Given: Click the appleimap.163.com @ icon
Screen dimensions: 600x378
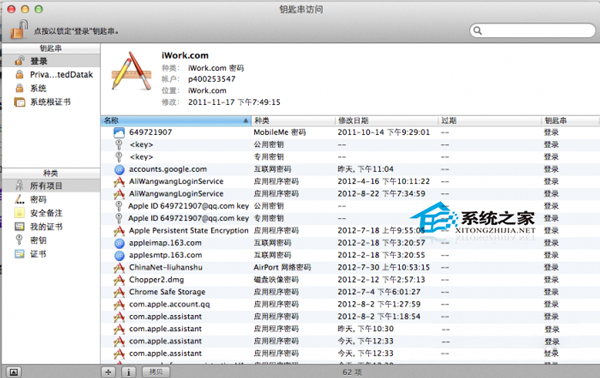Looking at the screenshot, I should click(x=119, y=243).
